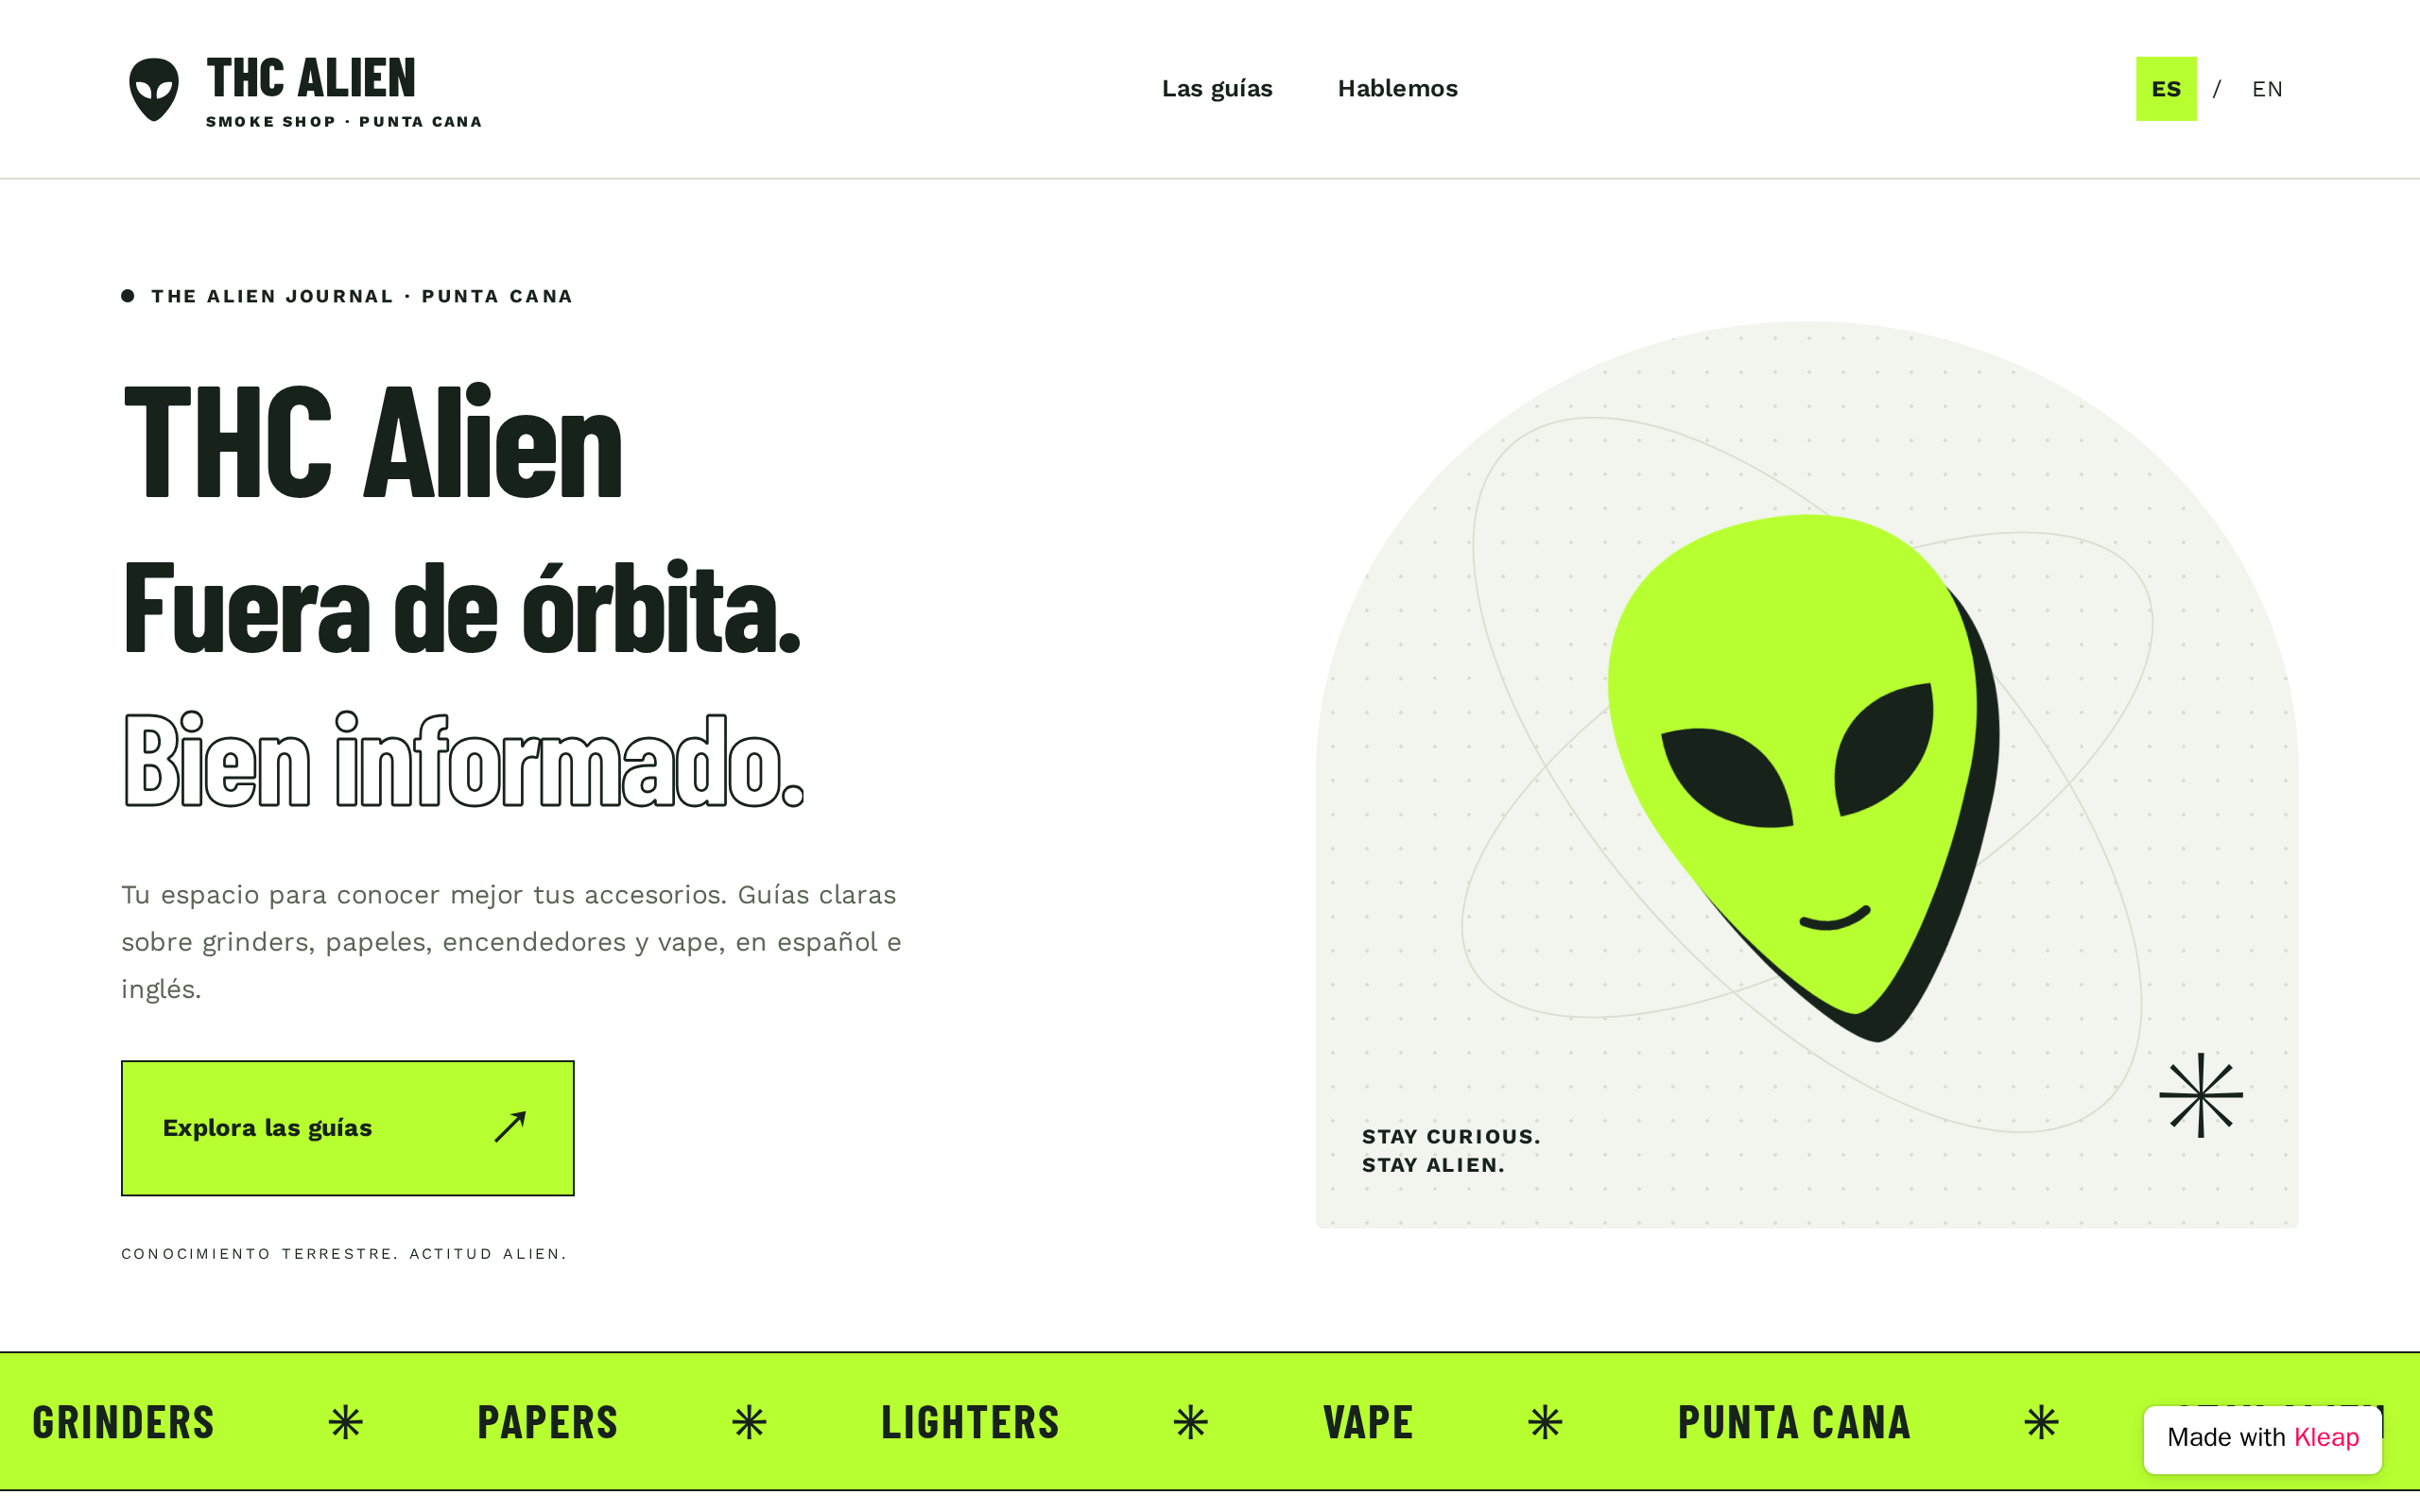Select the VAPE text in the ticker

coord(1368,1422)
